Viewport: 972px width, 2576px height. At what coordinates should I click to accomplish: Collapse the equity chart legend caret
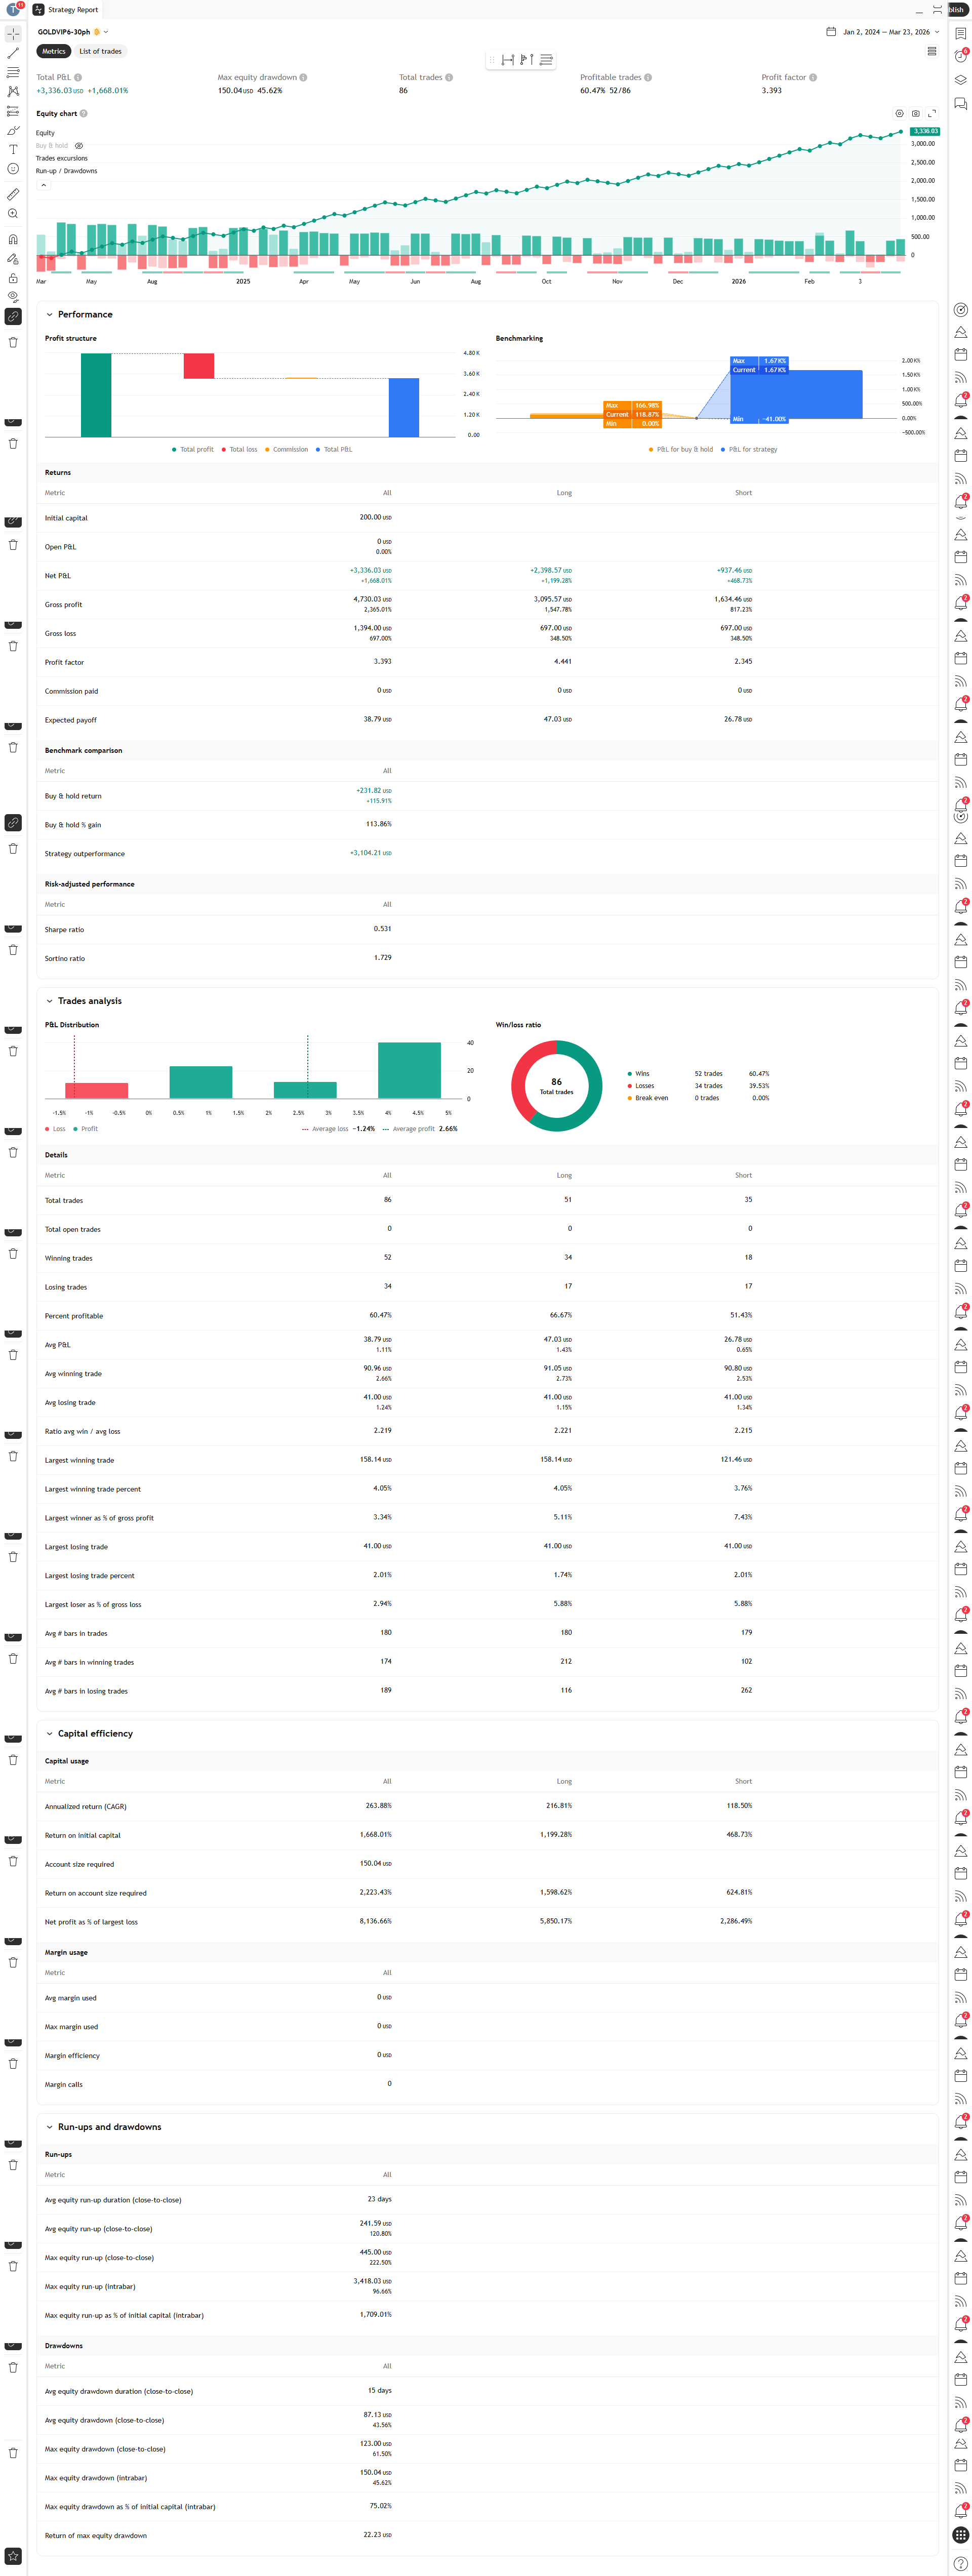click(43, 185)
